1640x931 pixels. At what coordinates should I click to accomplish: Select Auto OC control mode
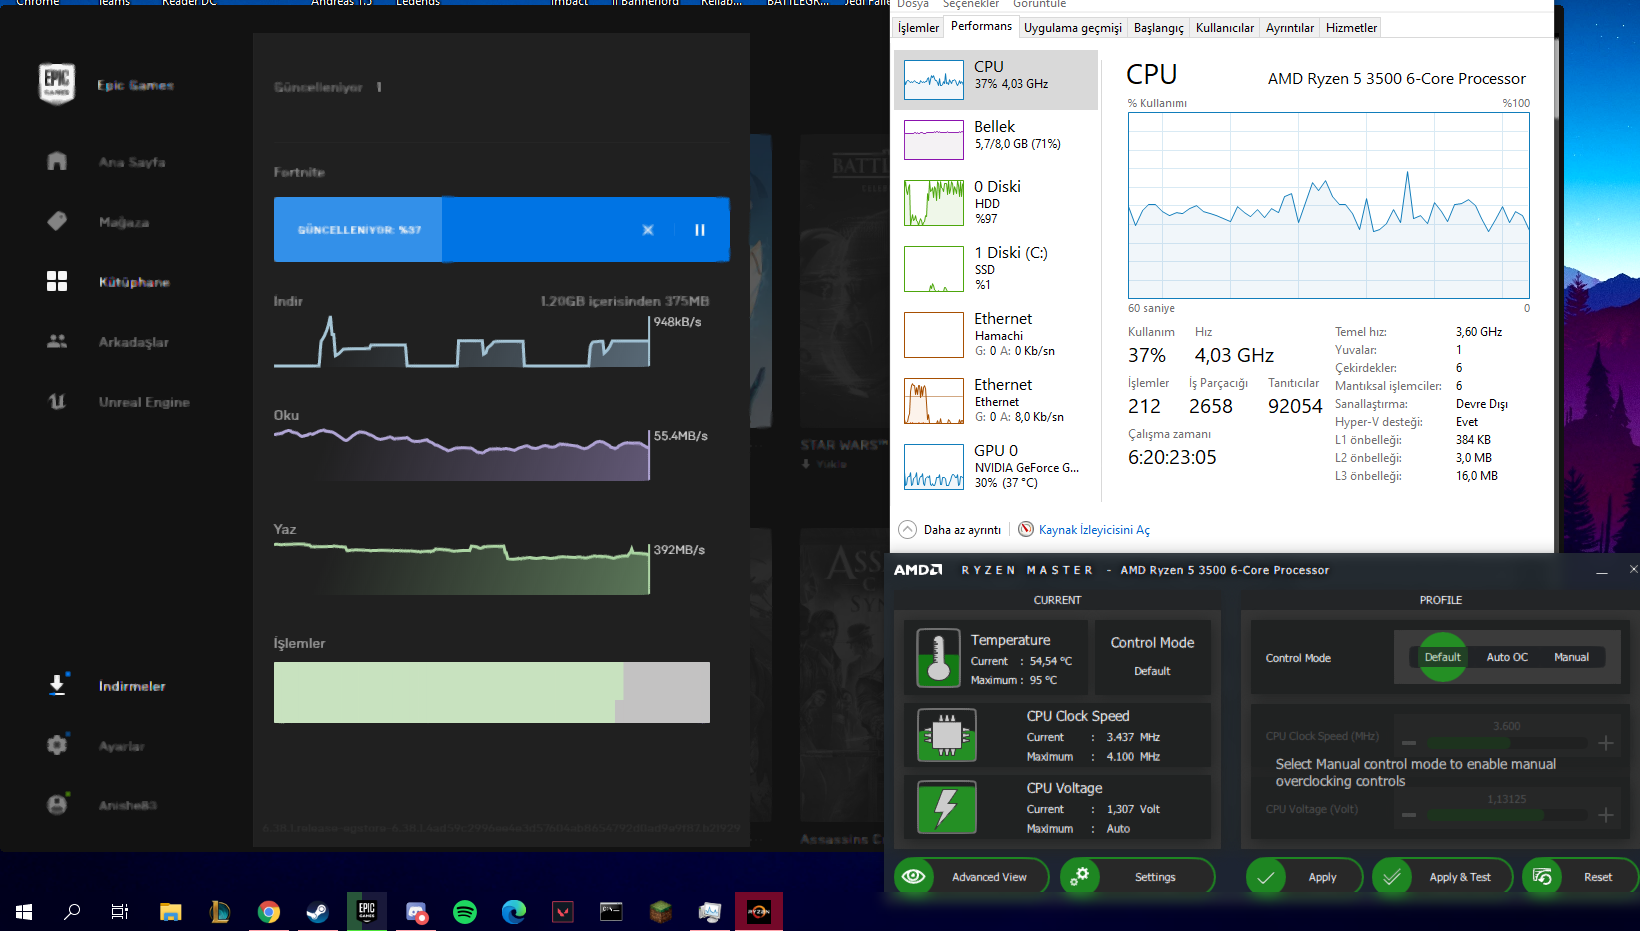[x=1507, y=657]
